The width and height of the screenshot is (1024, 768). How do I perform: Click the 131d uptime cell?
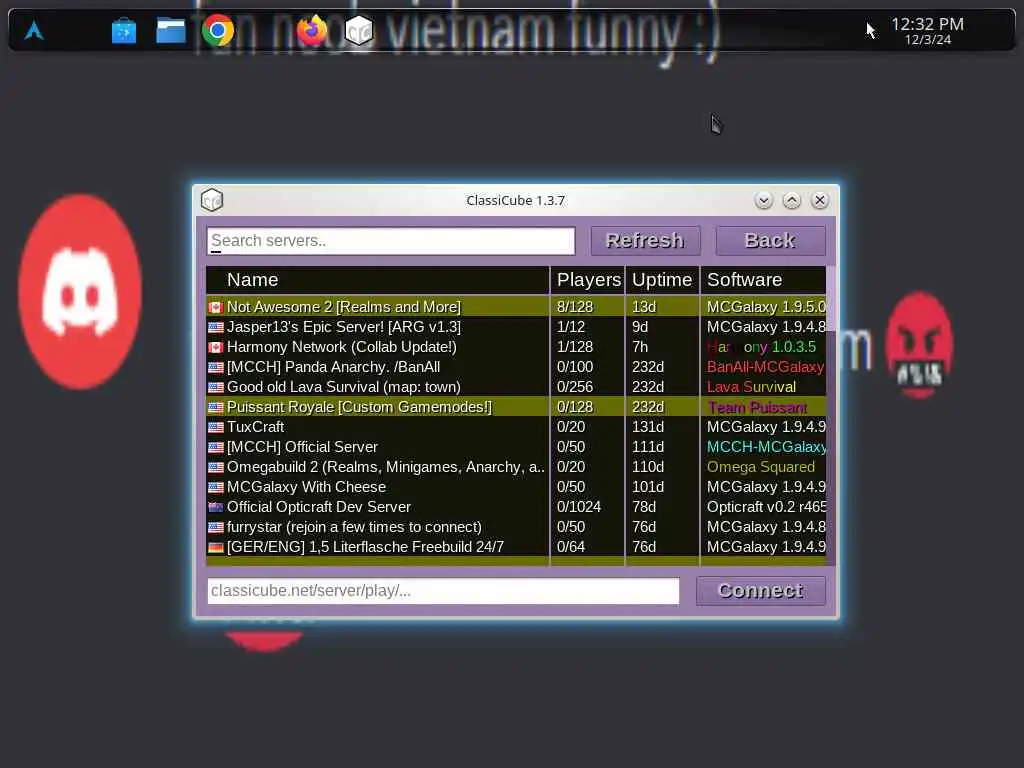click(x=662, y=427)
